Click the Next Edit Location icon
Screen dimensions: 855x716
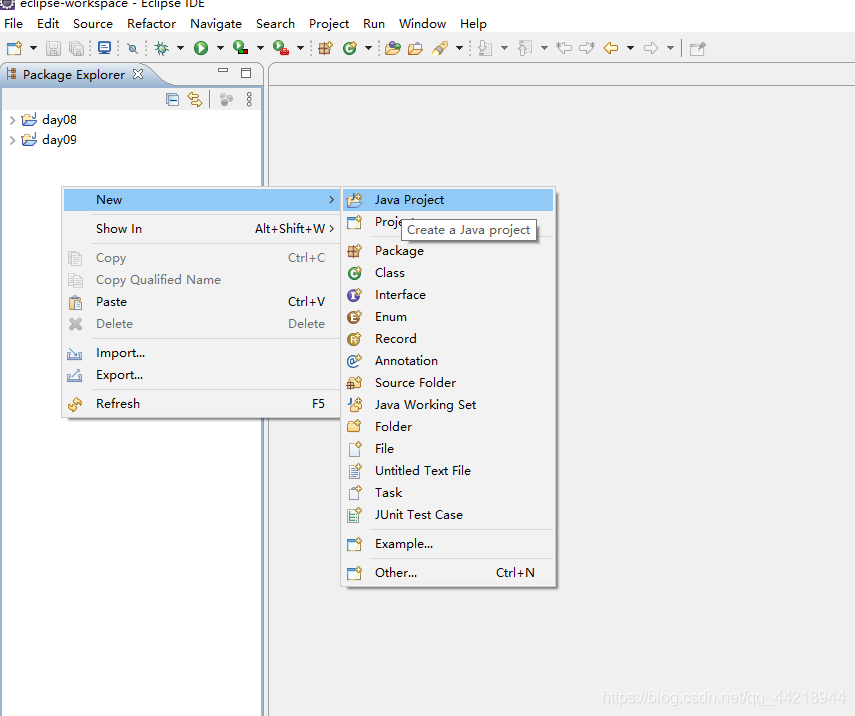coord(587,49)
